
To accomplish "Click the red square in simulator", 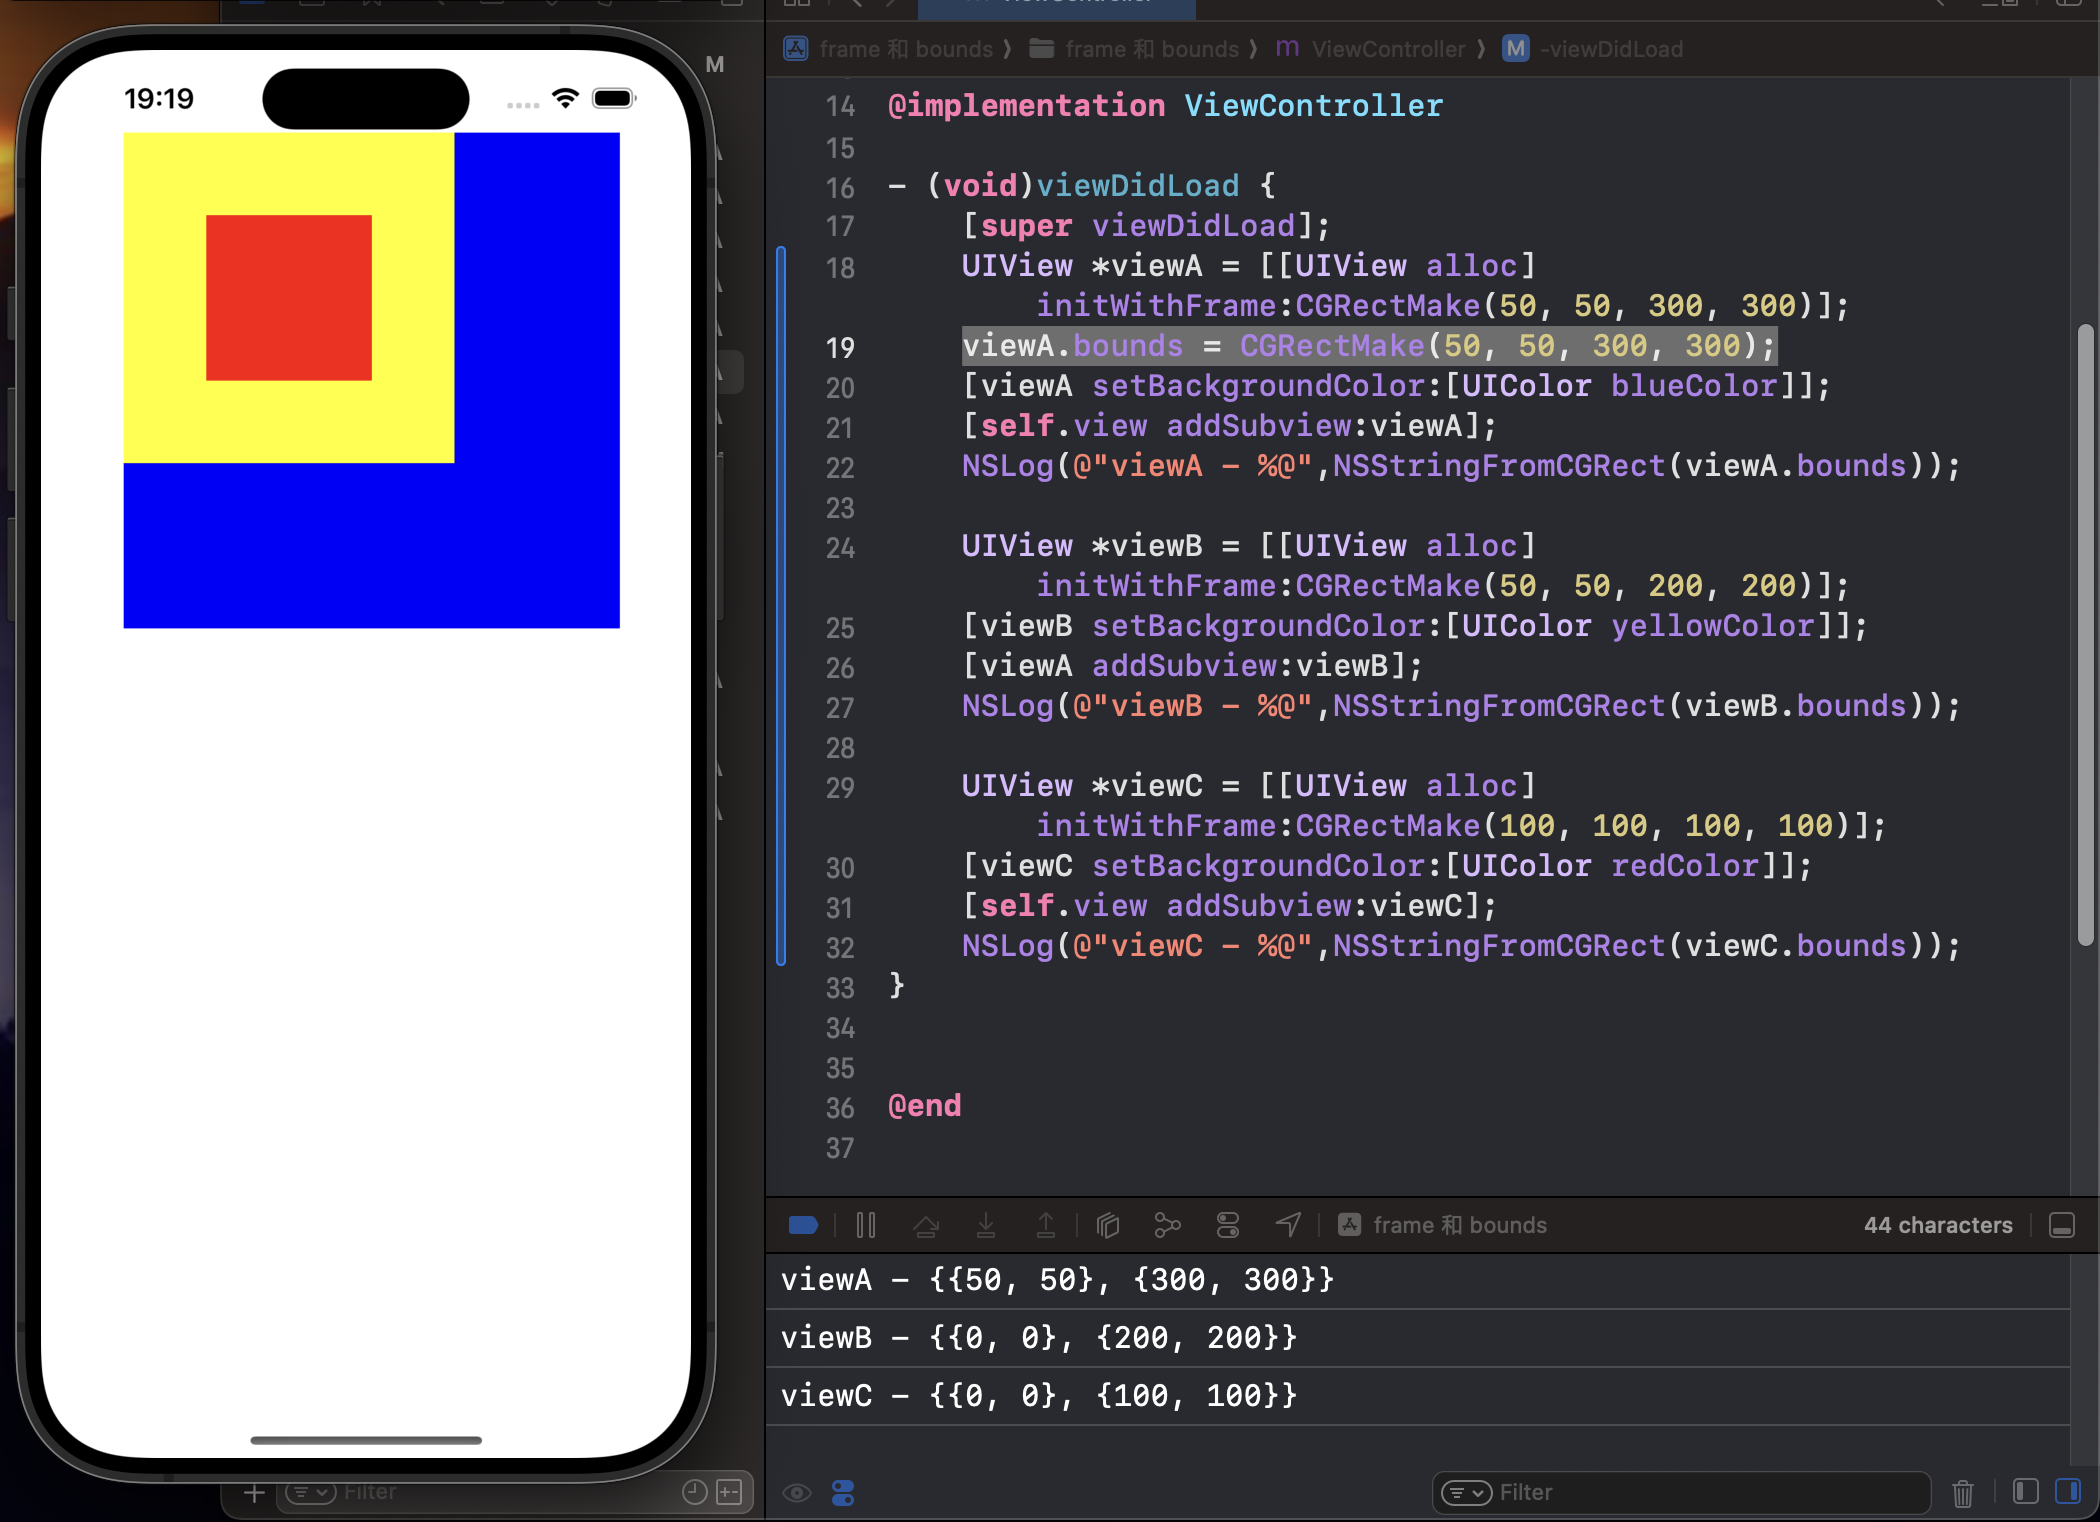I will 289,298.
